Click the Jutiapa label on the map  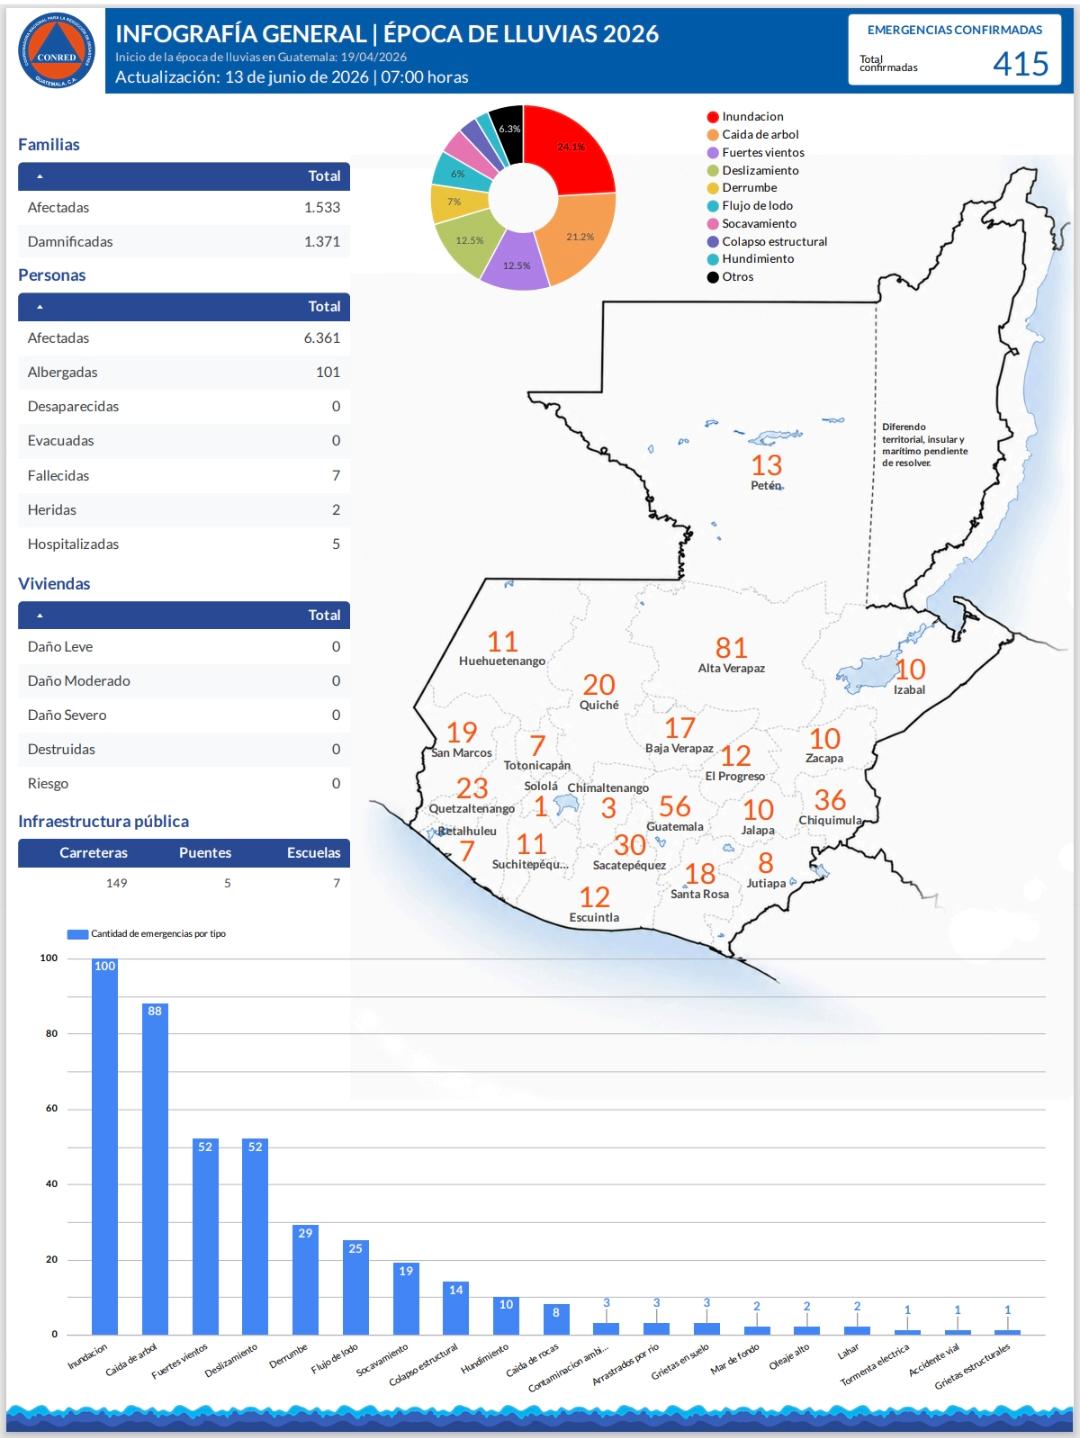766,883
